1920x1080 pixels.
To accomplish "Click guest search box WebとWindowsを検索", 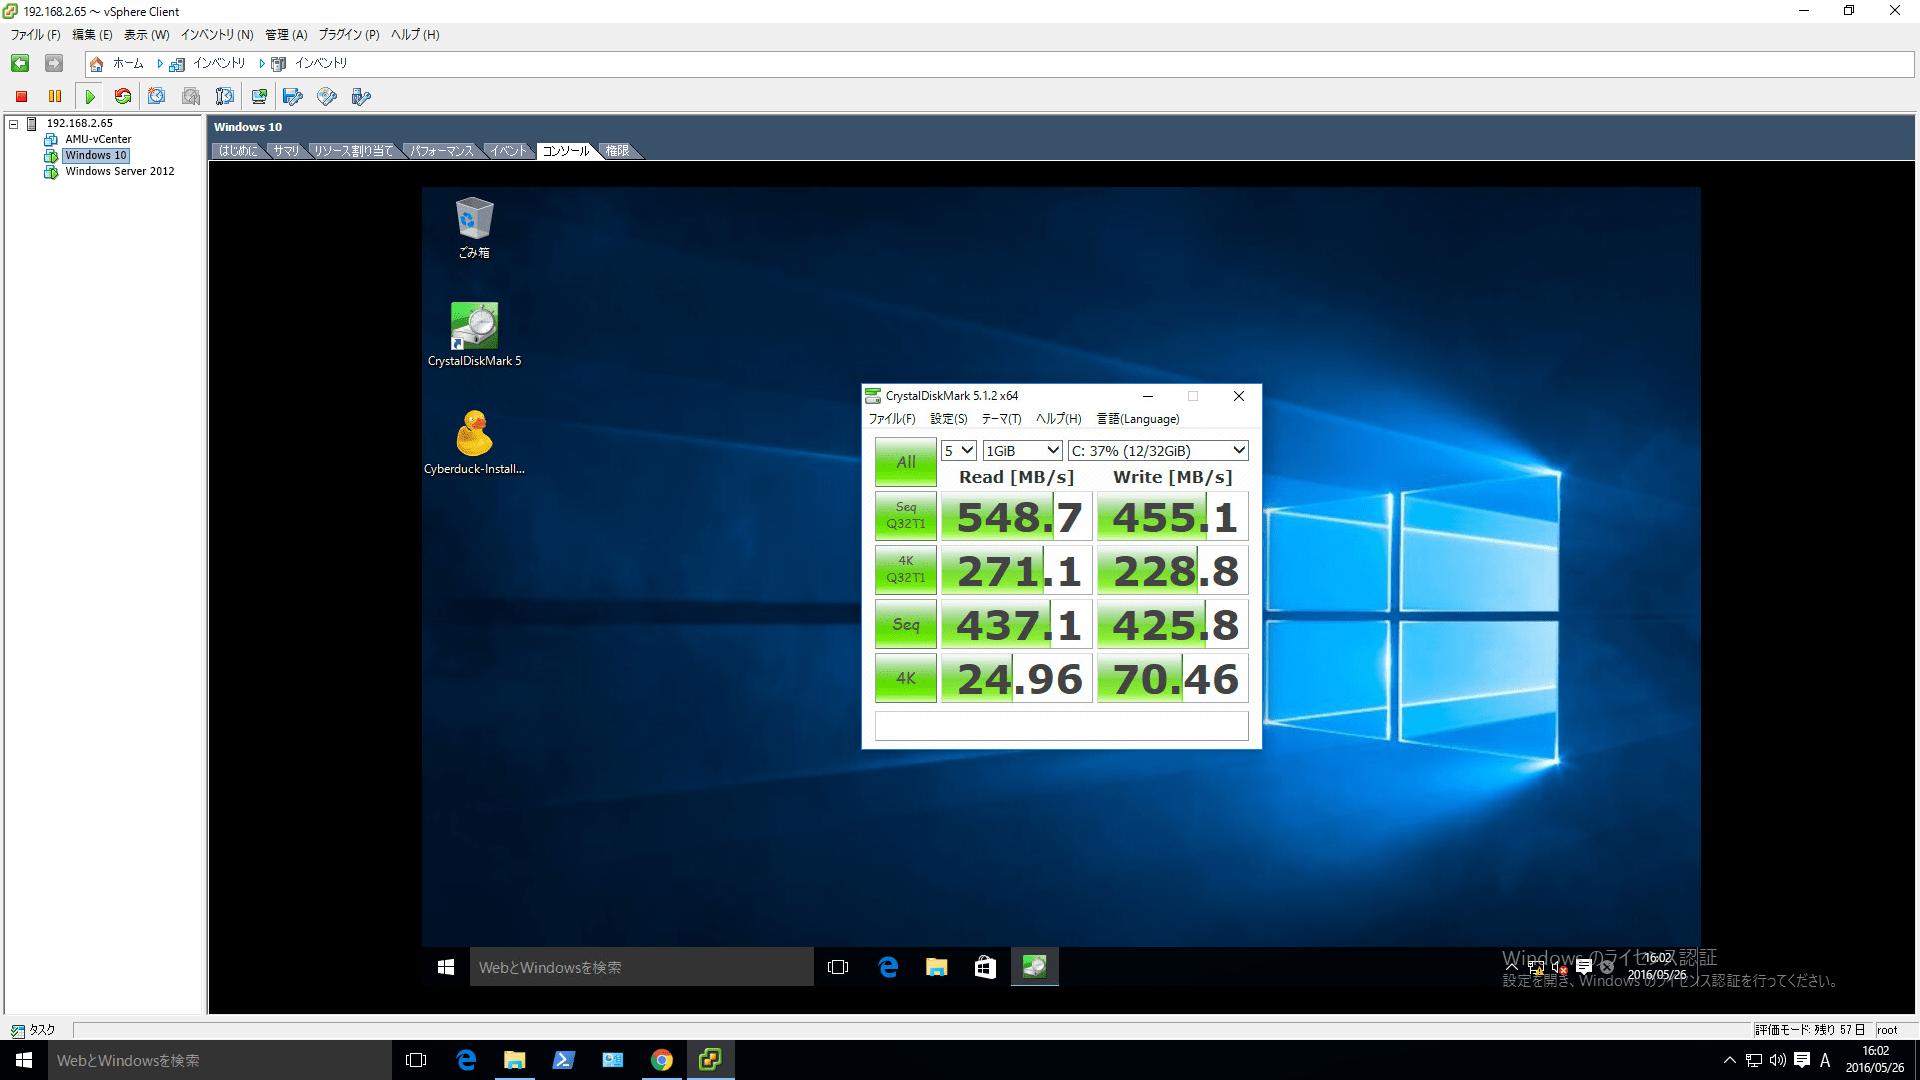I will pyautogui.click(x=641, y=967).
